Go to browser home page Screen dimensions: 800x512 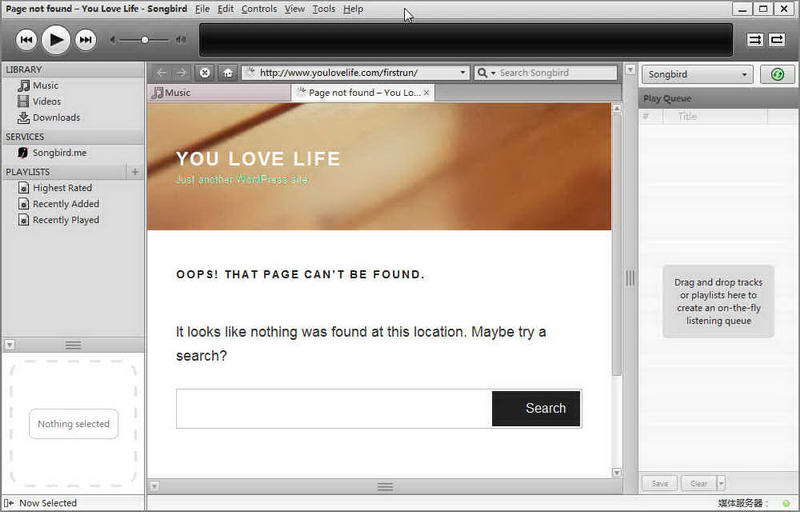click(228, 72)
